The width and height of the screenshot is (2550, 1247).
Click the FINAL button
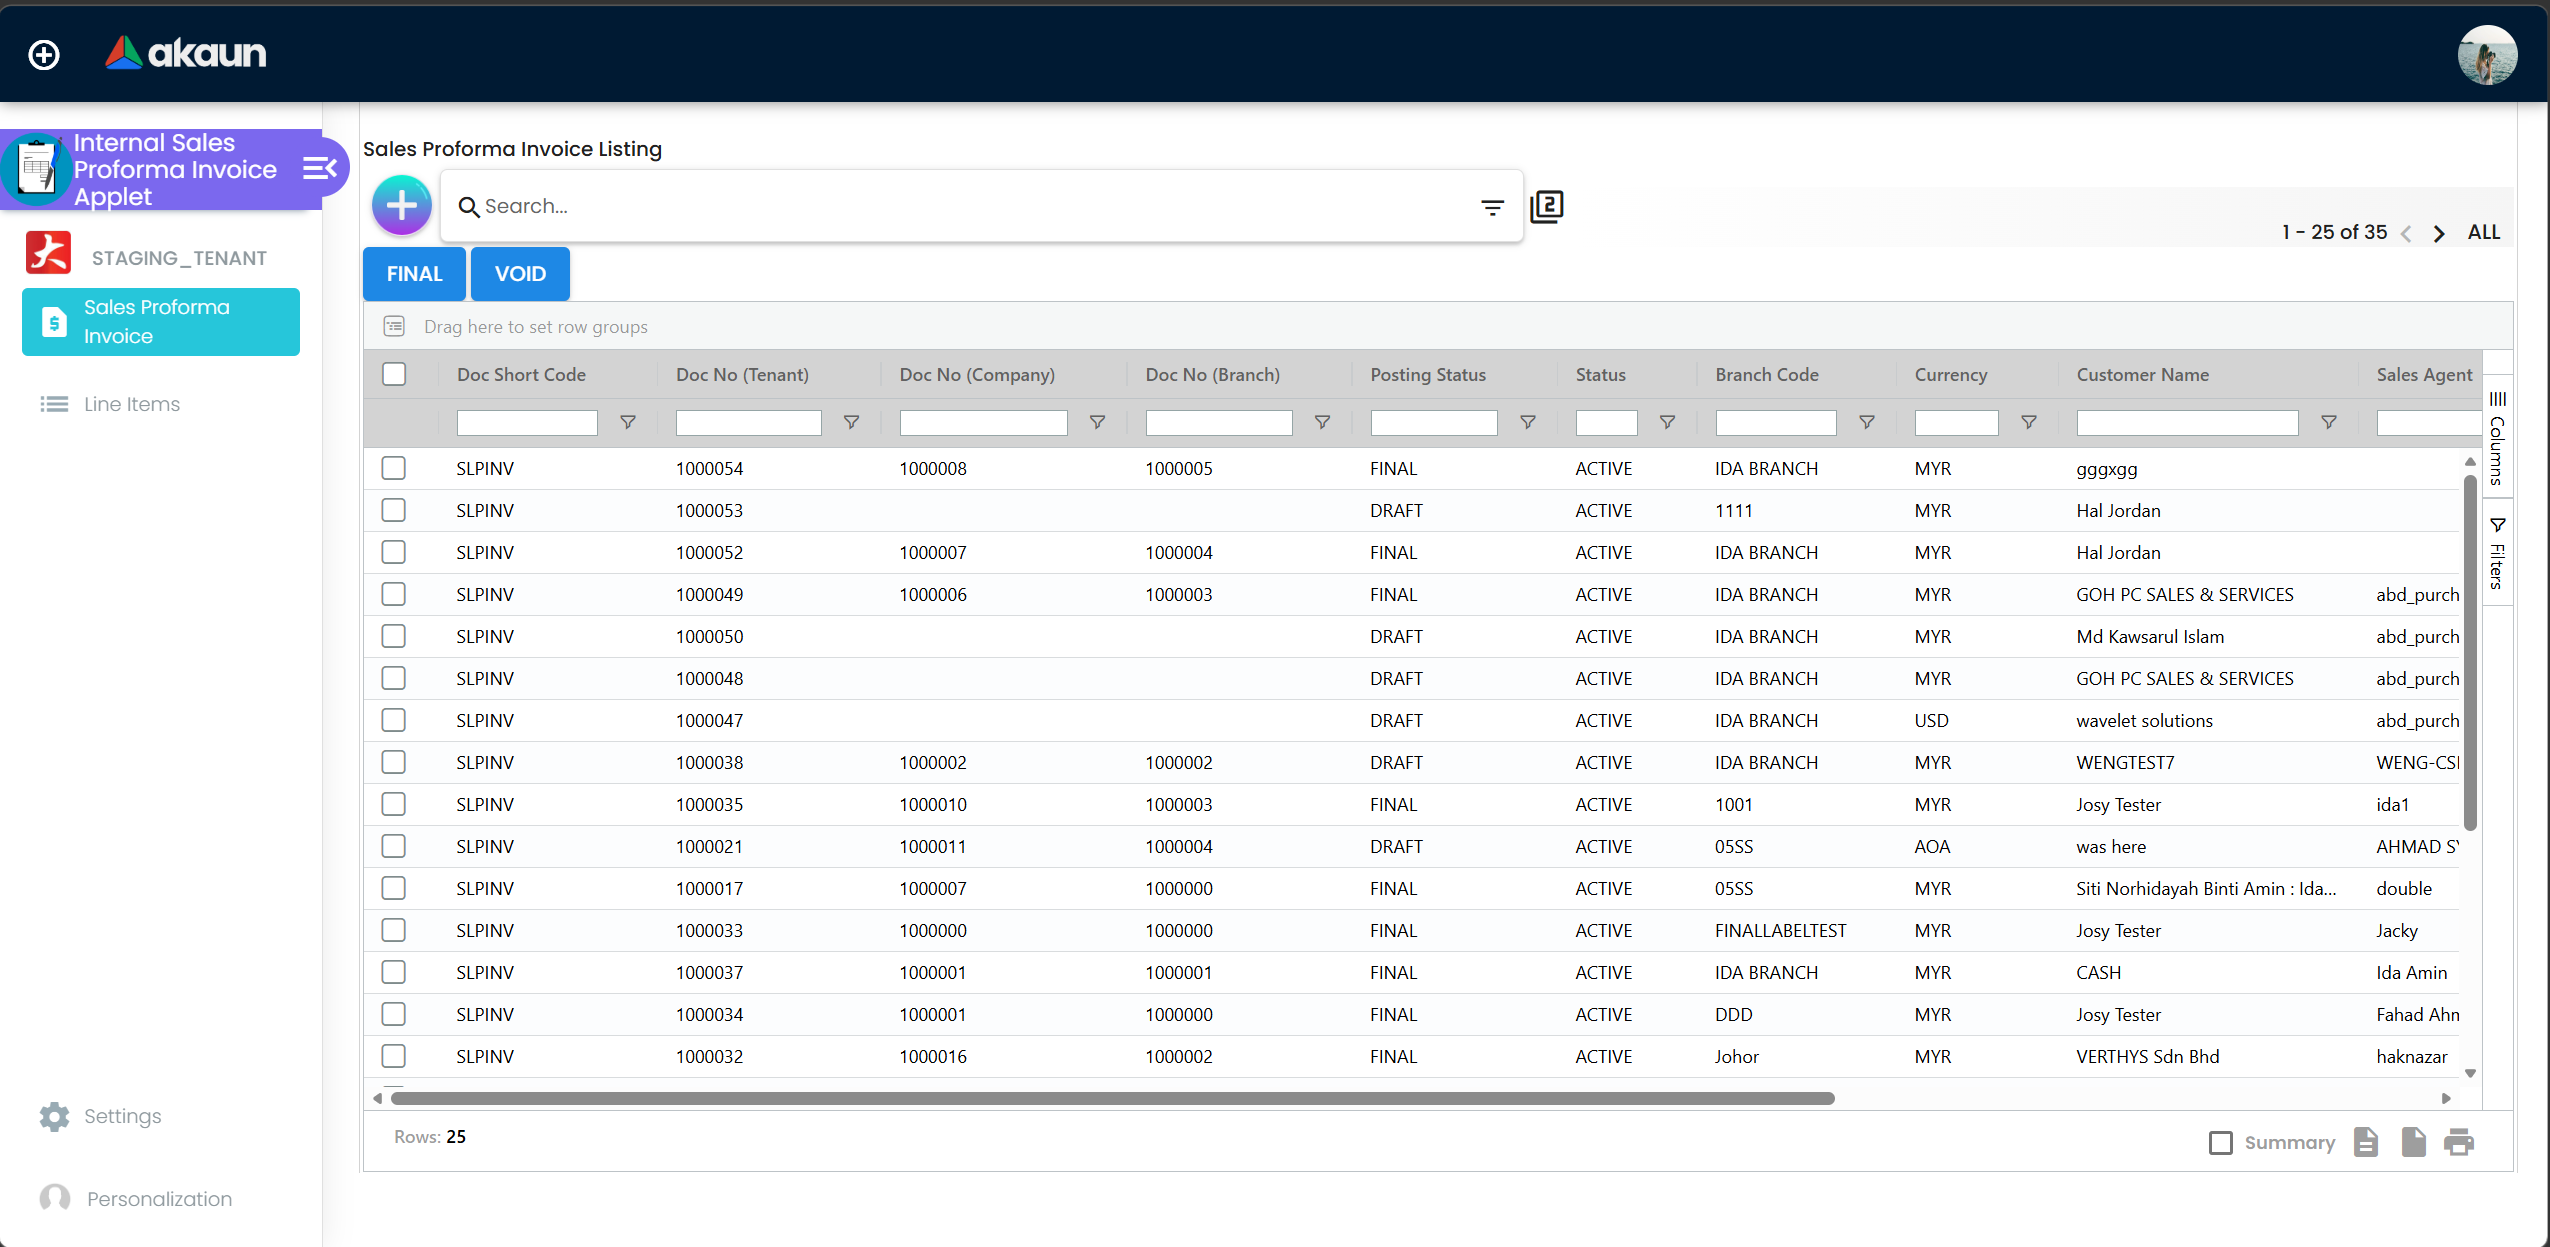[x=413, y=273]
